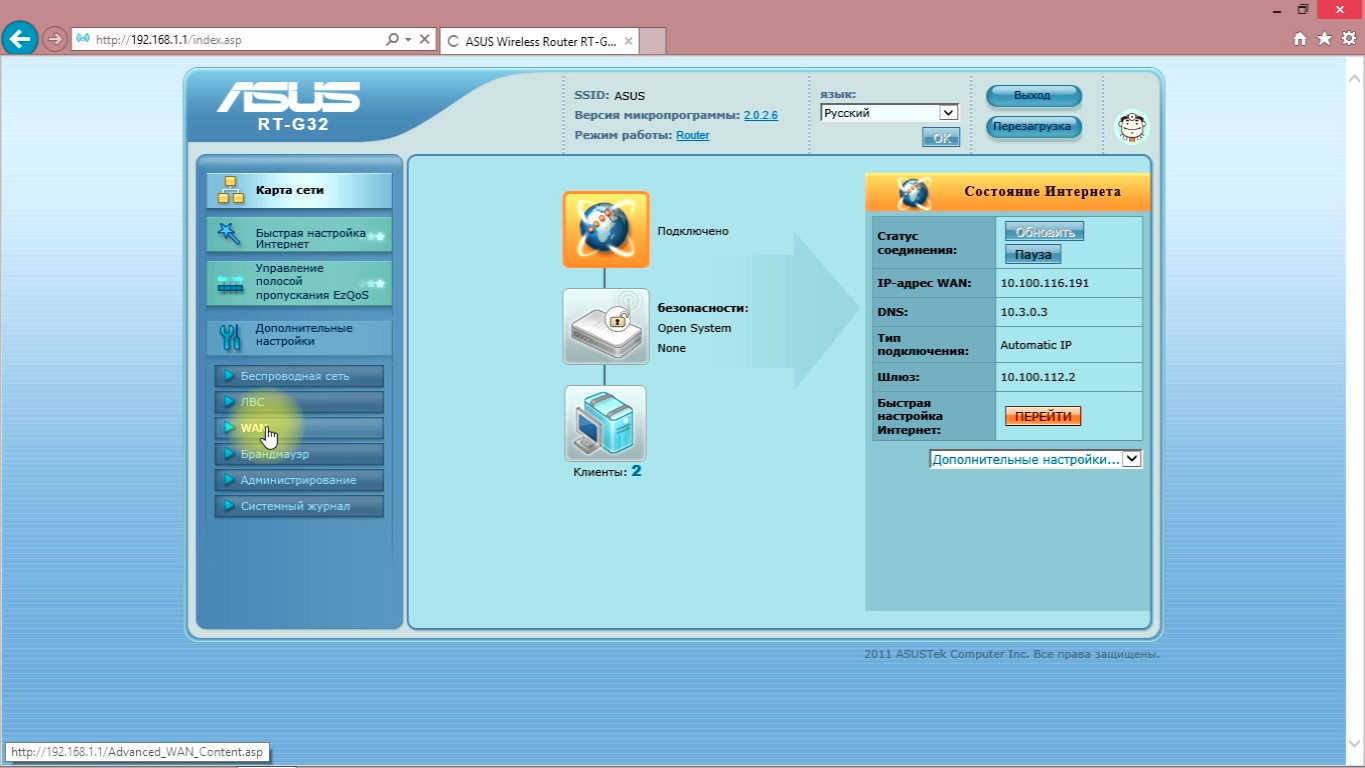Click the search magnifier in address bar
This screenshot has width=1365, height=768.
(392, 40)
